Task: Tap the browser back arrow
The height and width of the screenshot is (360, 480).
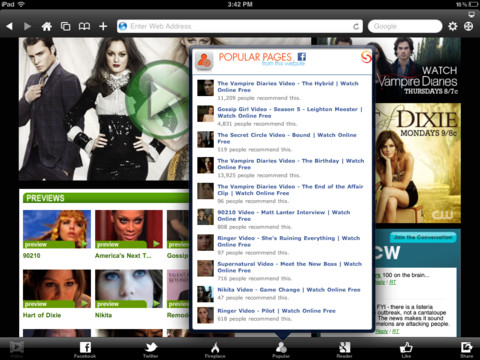Action: point(10,26)
